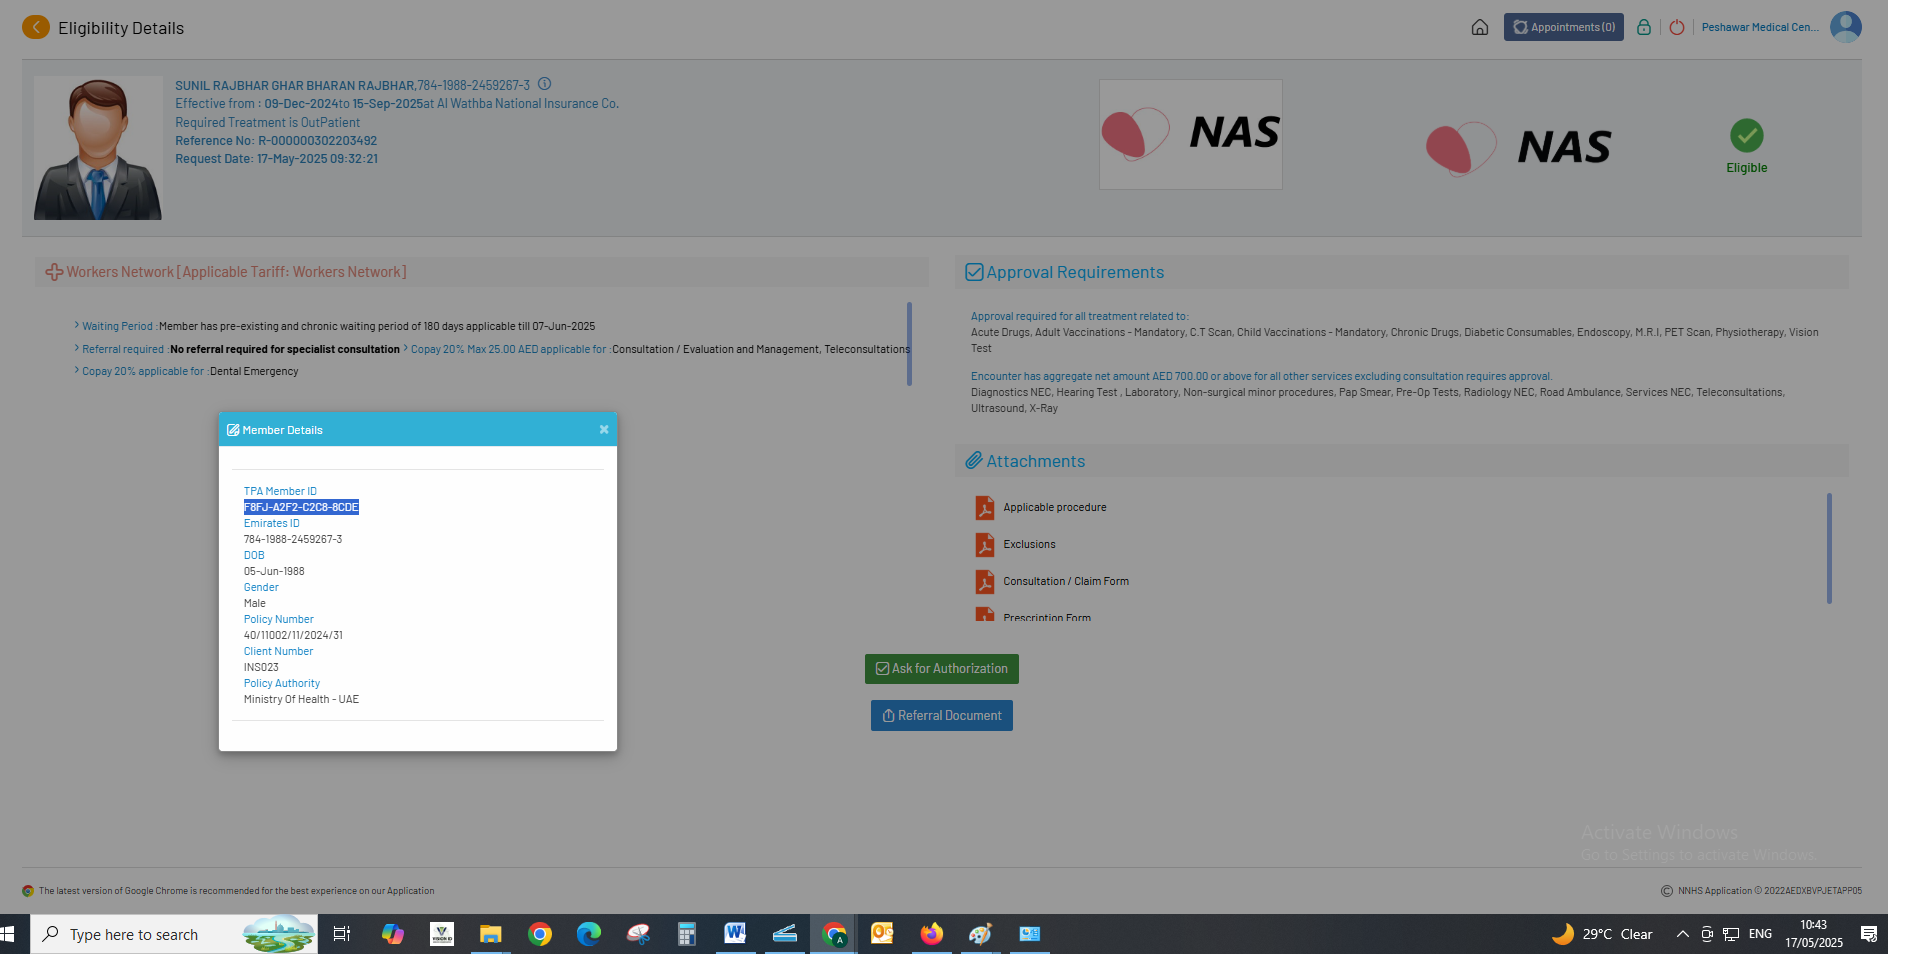Click the Client Number INS023
This screenshot has height=954, width=1910.
261,667
